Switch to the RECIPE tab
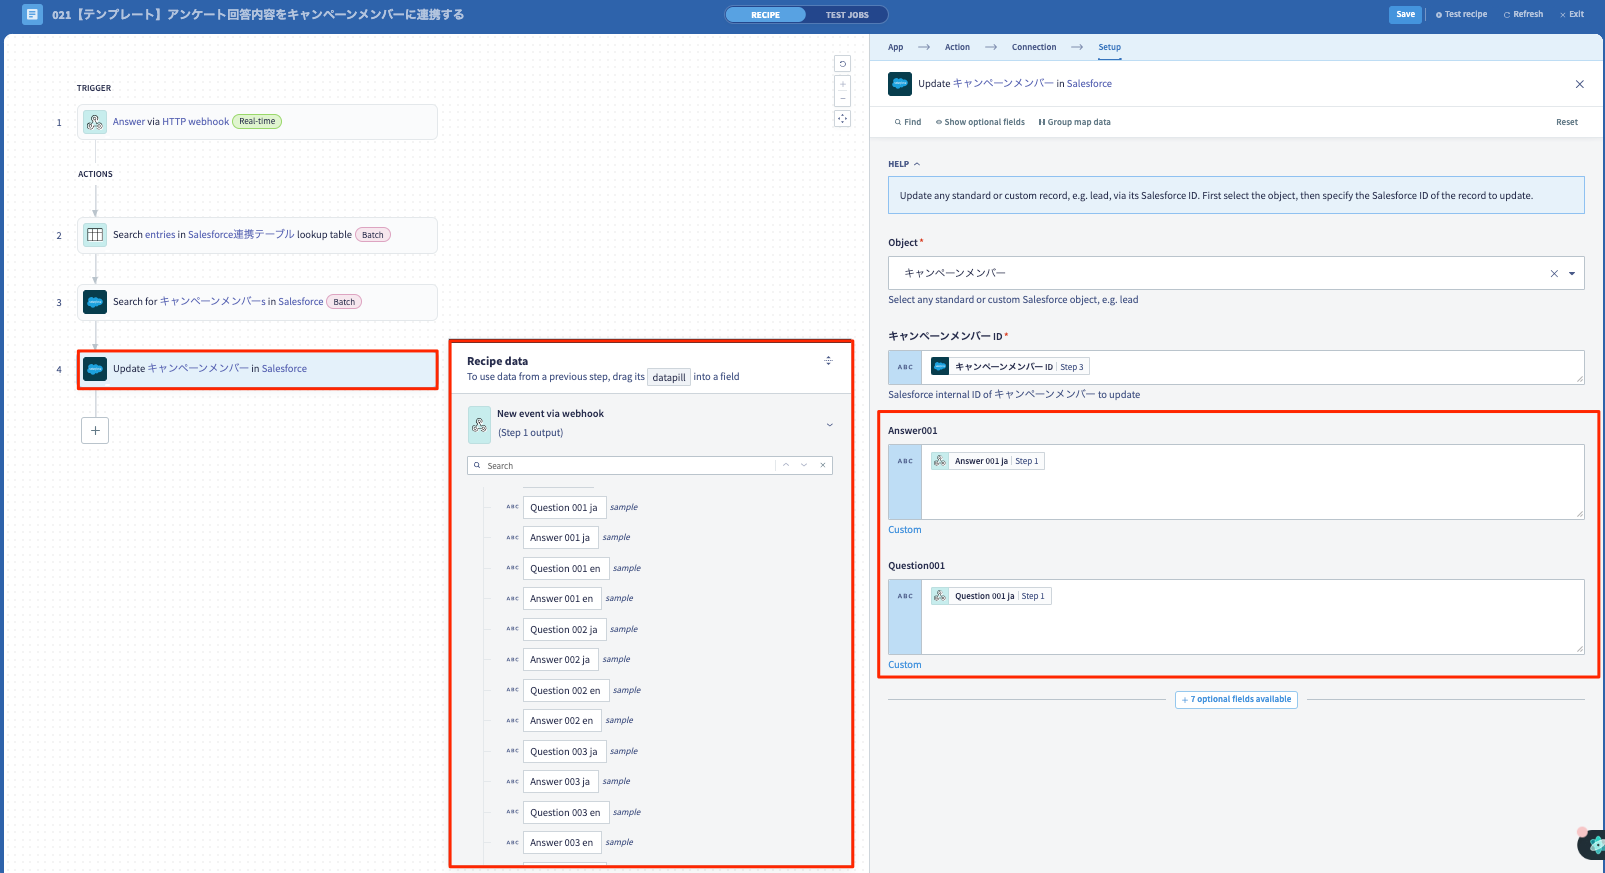Viewport: 1605px width, 873px height. (x=766, y=15)
